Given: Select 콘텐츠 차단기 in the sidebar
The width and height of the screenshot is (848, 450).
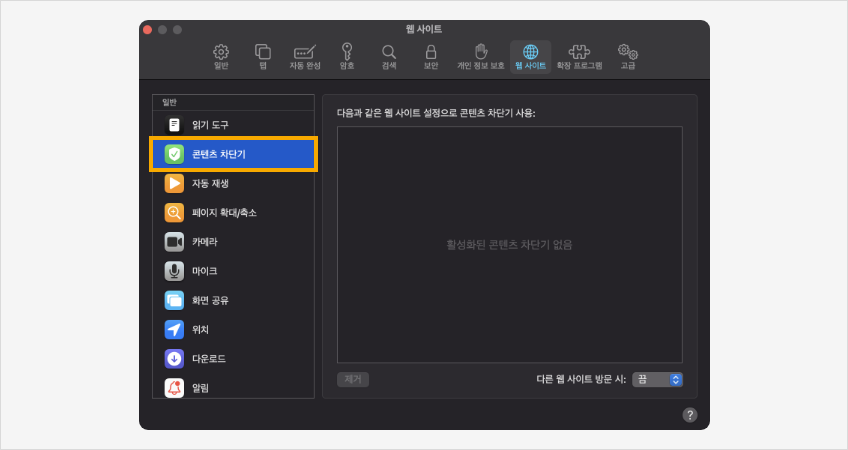Looking at the screenshot, I should (232, 154).
